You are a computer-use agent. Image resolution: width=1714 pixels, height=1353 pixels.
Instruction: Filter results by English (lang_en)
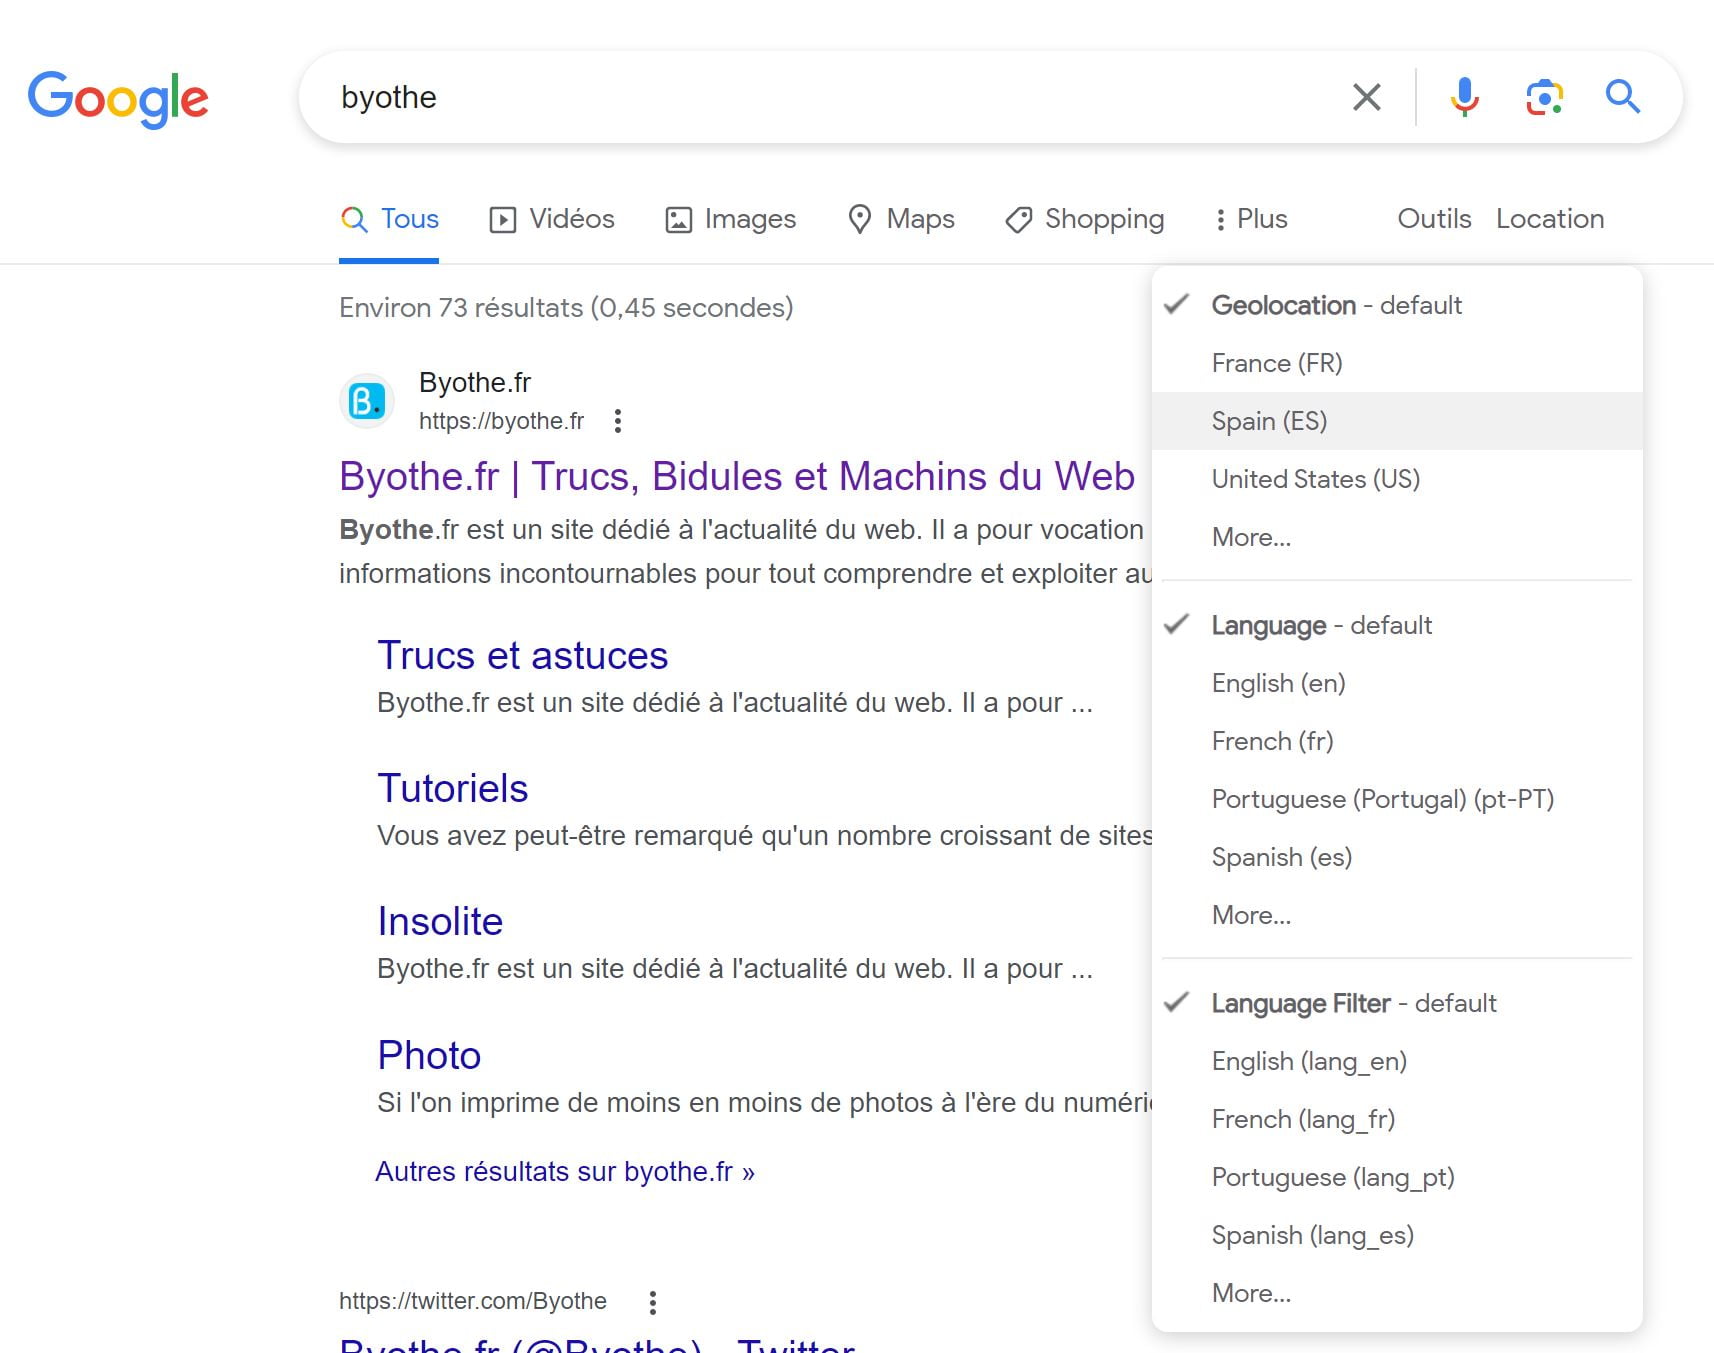click(x=1397, y=1061)
